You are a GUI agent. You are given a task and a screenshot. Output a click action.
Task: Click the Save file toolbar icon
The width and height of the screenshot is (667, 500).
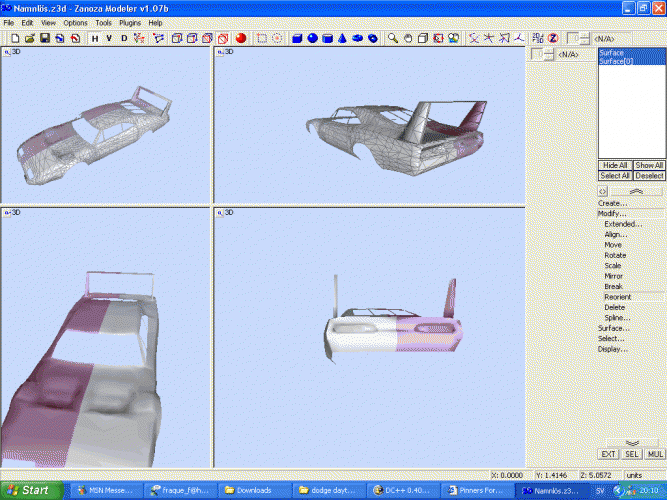point(45,38)
